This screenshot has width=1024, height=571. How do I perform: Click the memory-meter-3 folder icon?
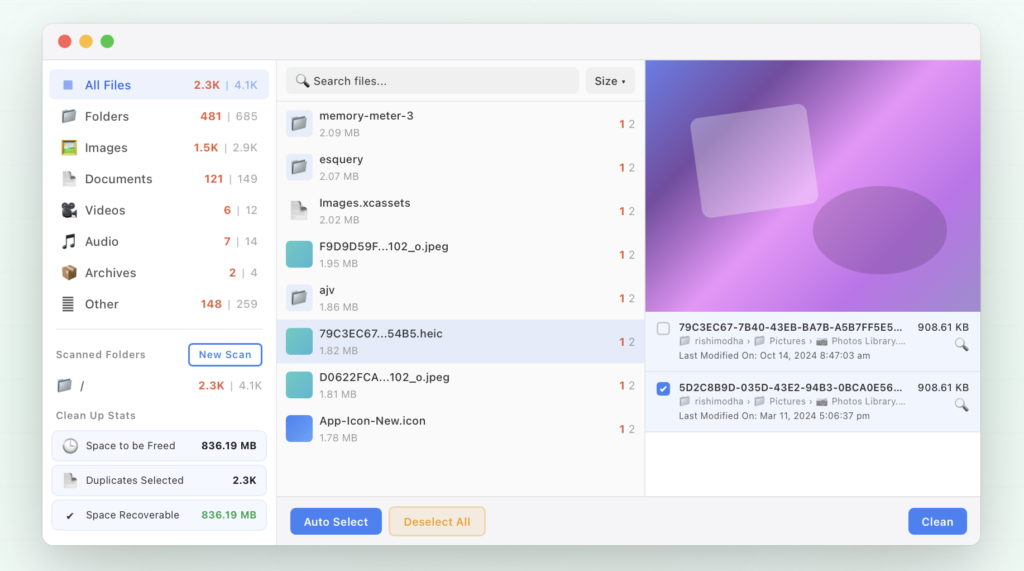click(299, 123)
